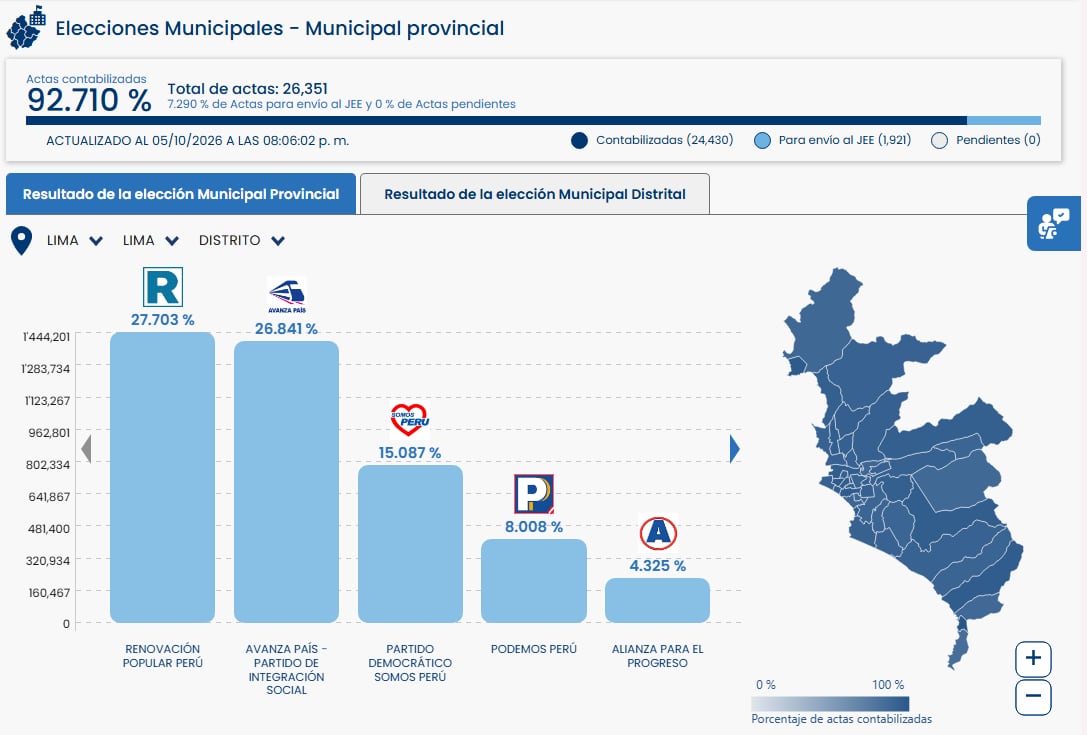
Task: Click the map percentage gradient legend
Action: [830, 703]
